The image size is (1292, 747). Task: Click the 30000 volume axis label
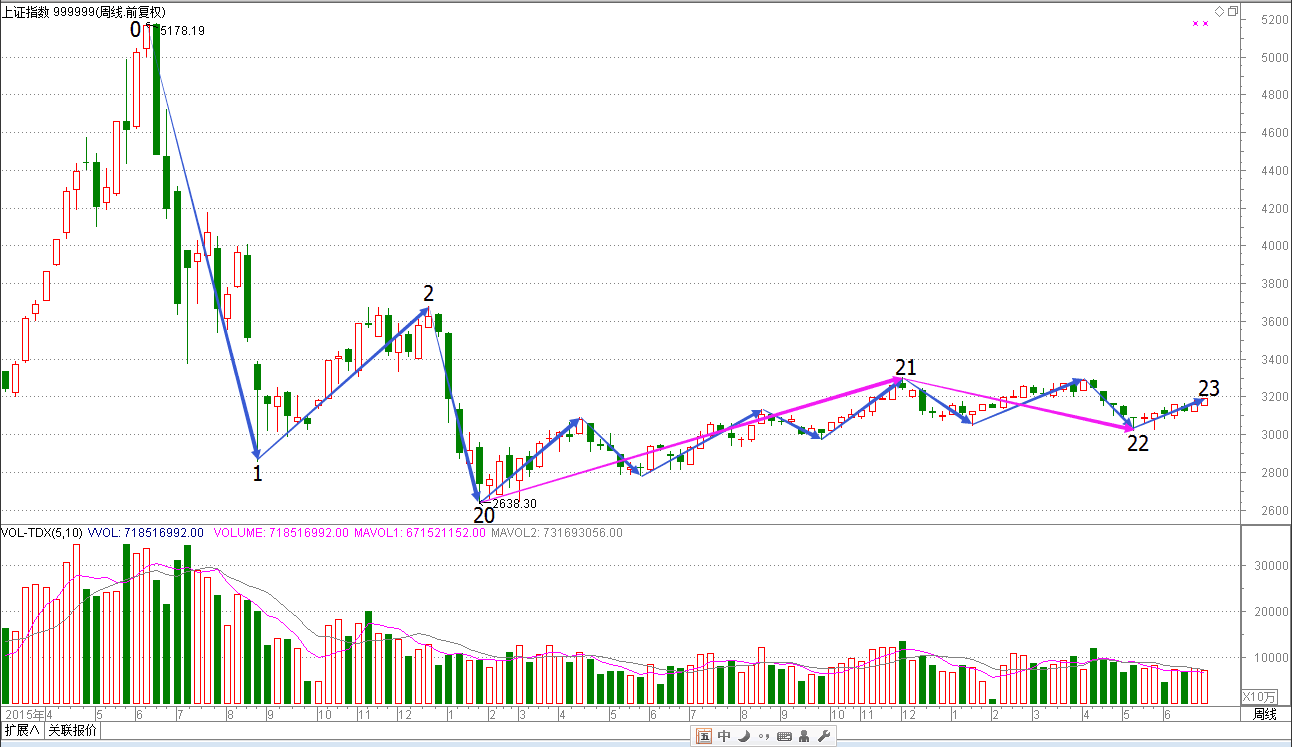[1271, 566]
